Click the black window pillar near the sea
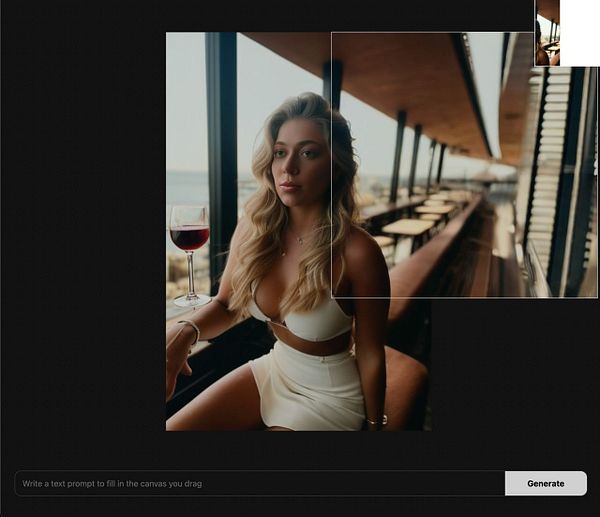Screen dimensions: 600x517 [x=221, y=161]
